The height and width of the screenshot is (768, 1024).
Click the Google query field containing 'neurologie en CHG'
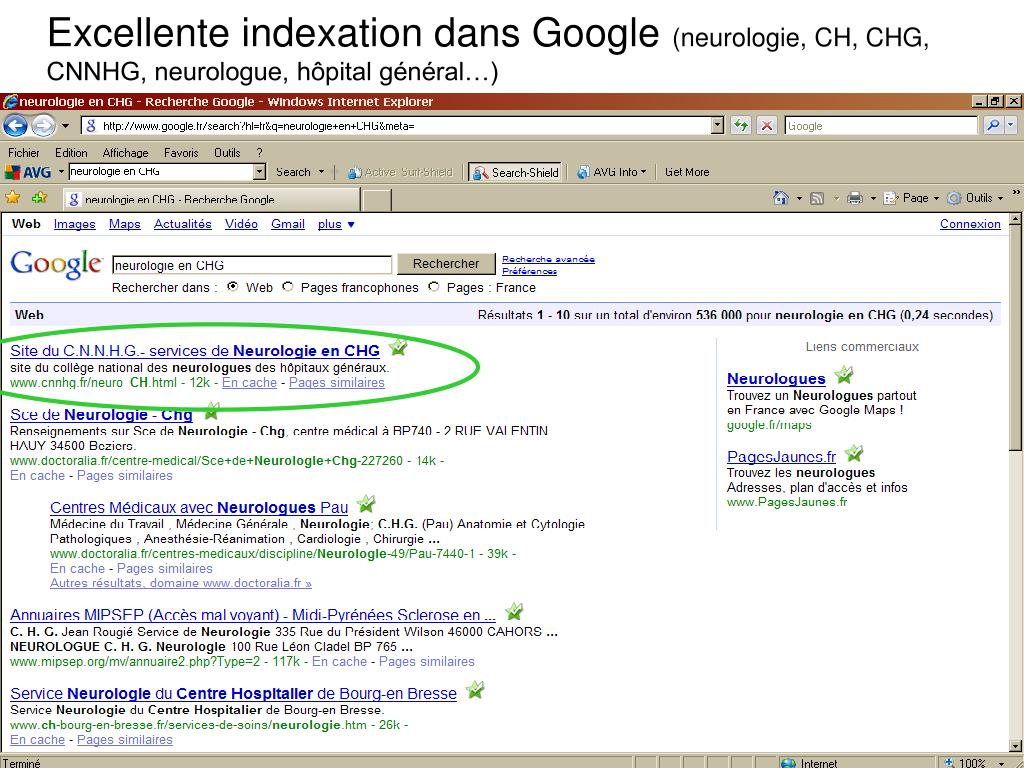click(252, 265)
